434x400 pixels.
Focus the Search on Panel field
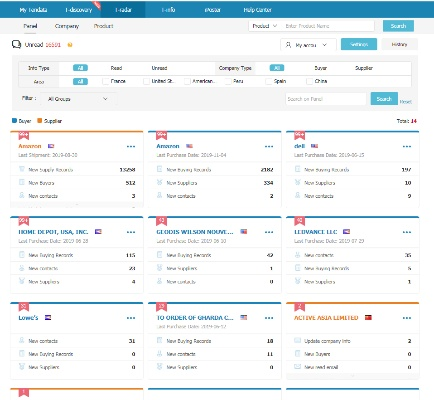tap(326, 99)
